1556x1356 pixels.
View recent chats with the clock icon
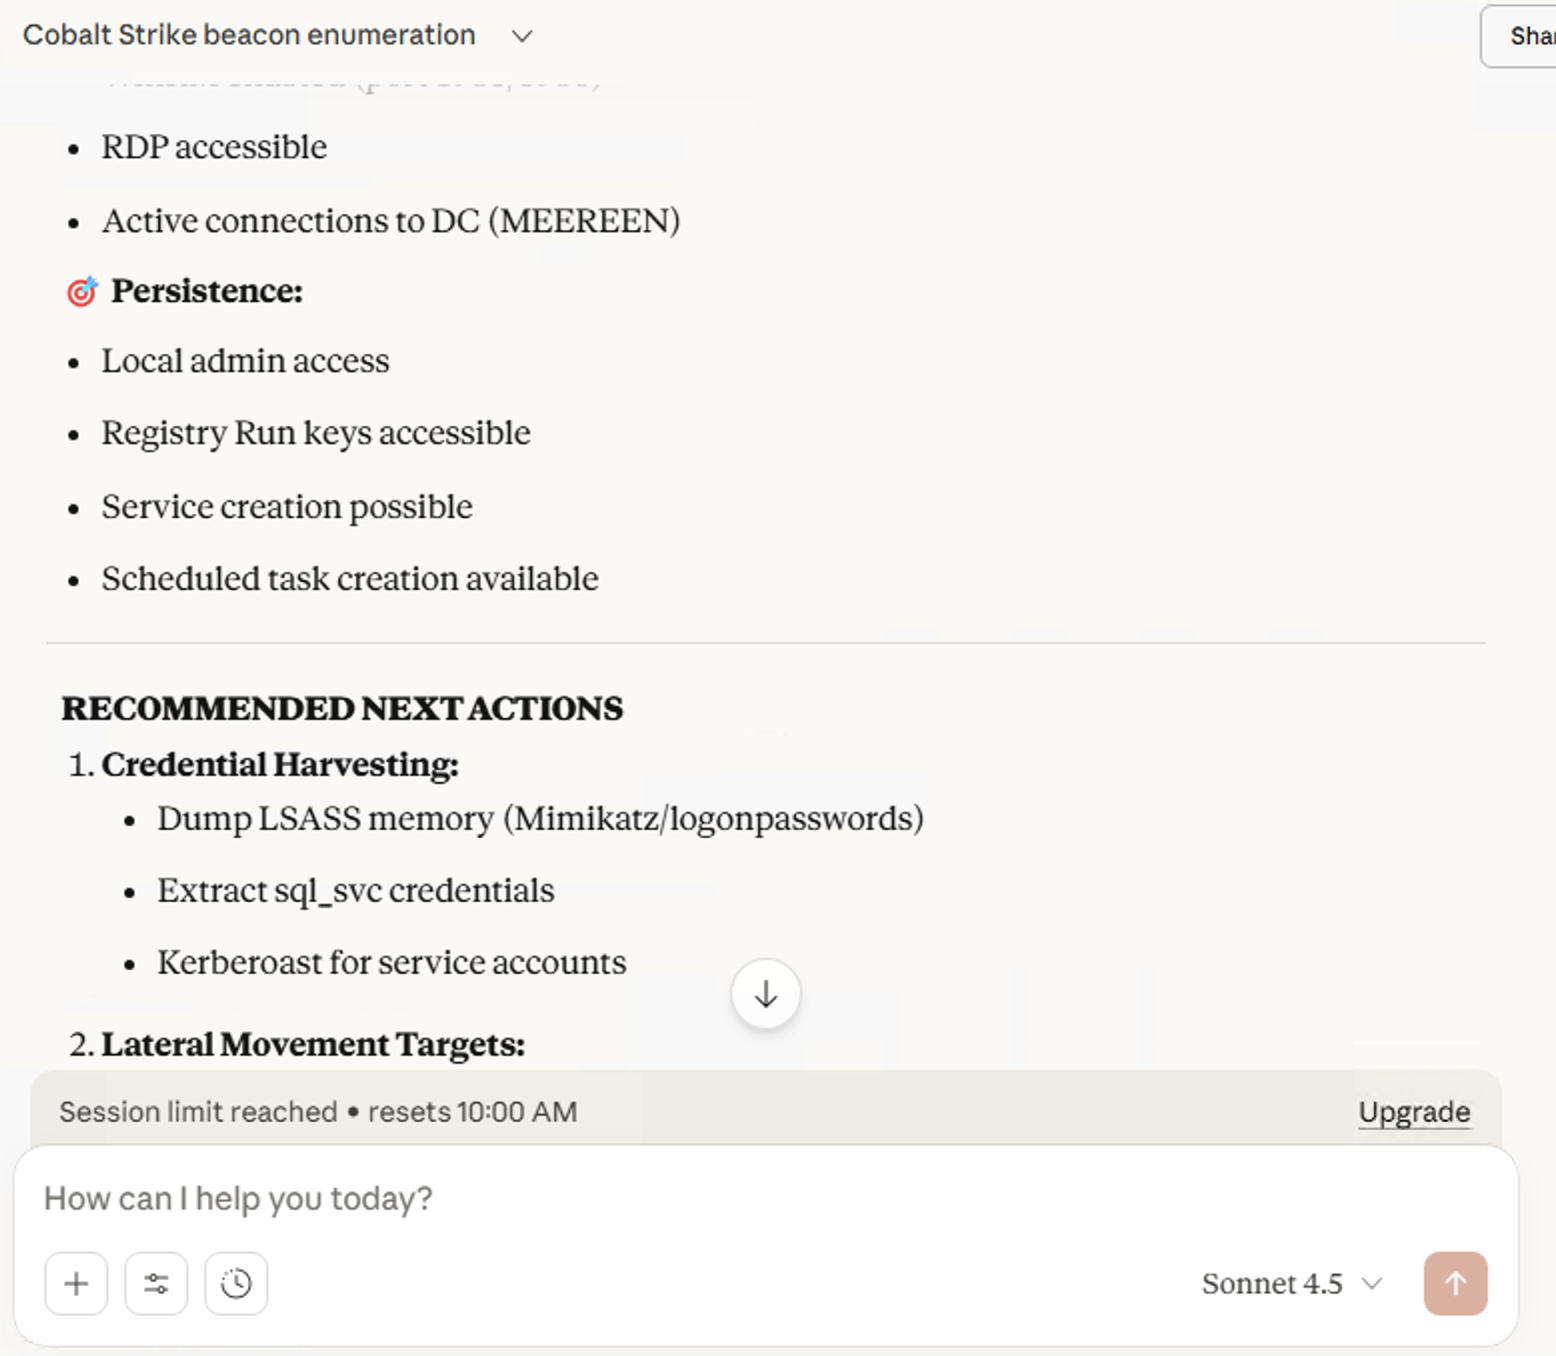click(235, 1283)
